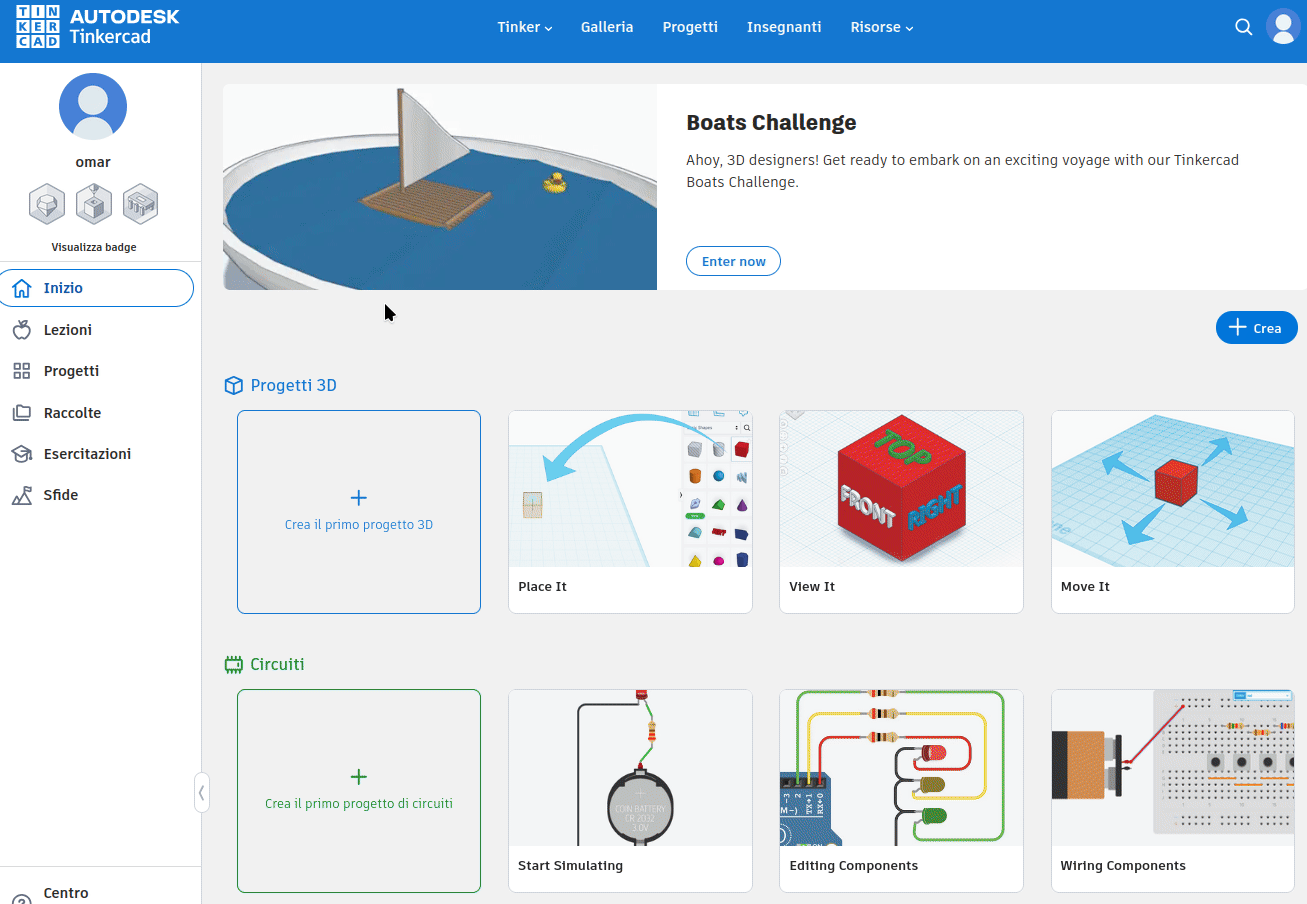Click the graduation cap icon beside Esercitazioni
The height and width of the screenshot is (904, 1307).
coord(22,454)
